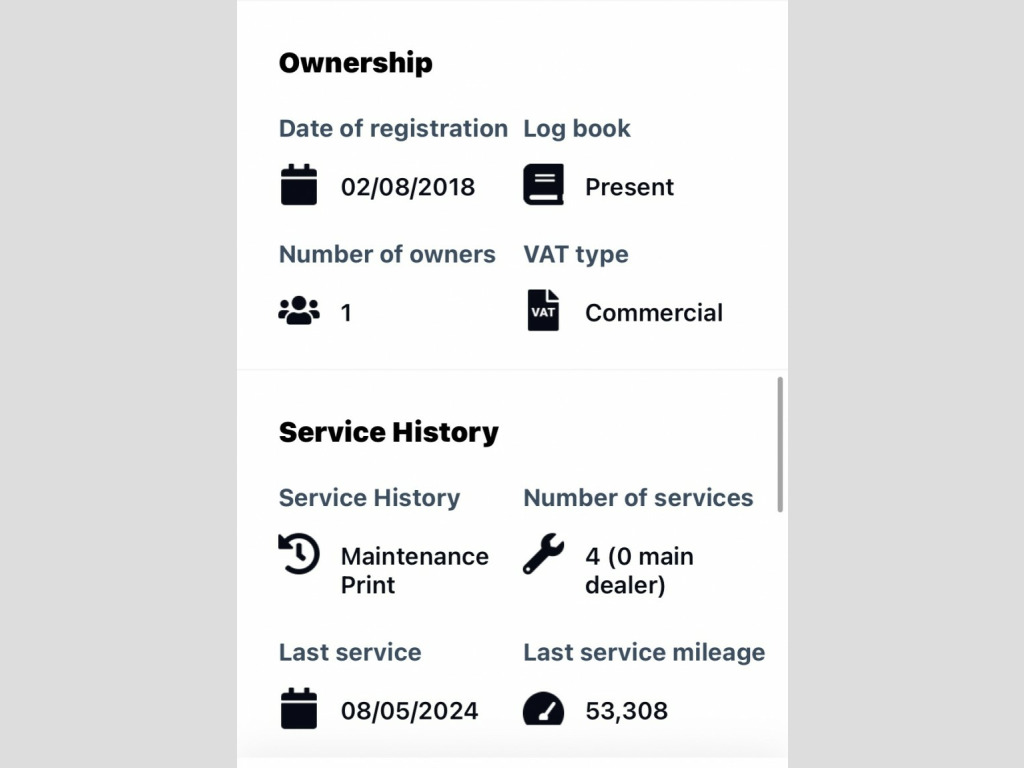Click the log book icon
The height and width of the screenshot is (768, 1024).
tap(543, 186)
